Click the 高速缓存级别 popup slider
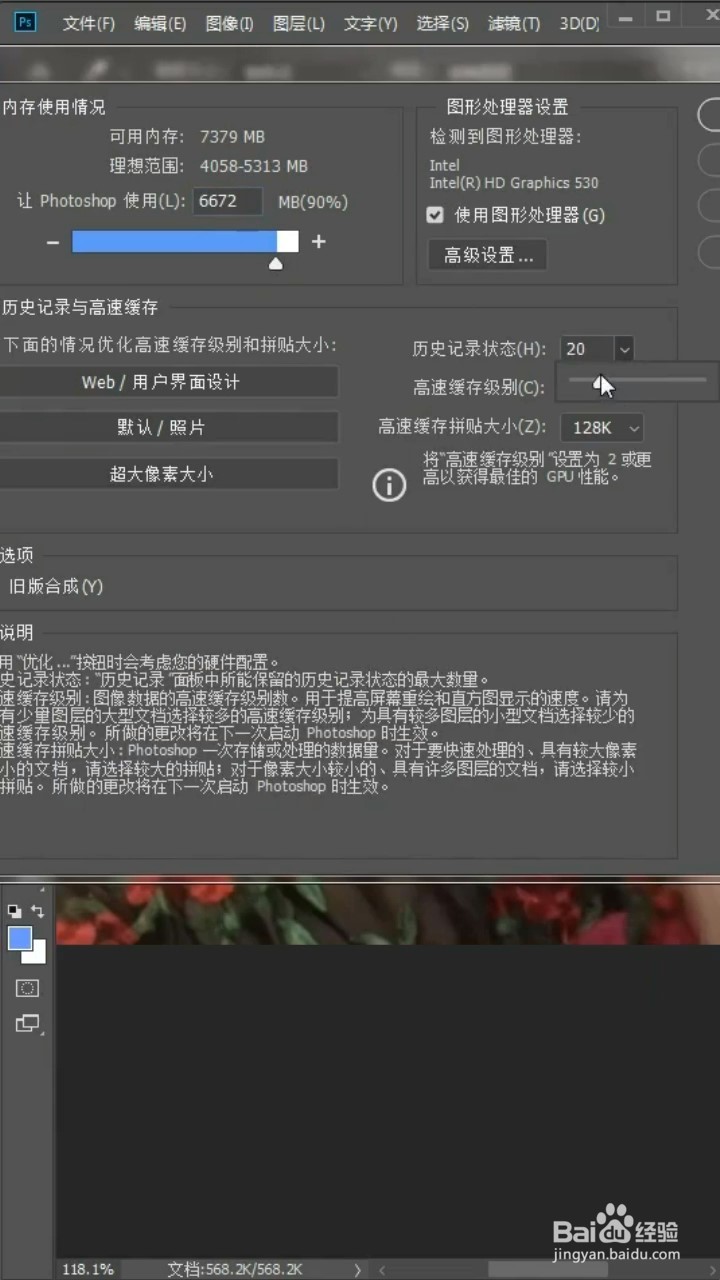 click(x=636, y=381)
